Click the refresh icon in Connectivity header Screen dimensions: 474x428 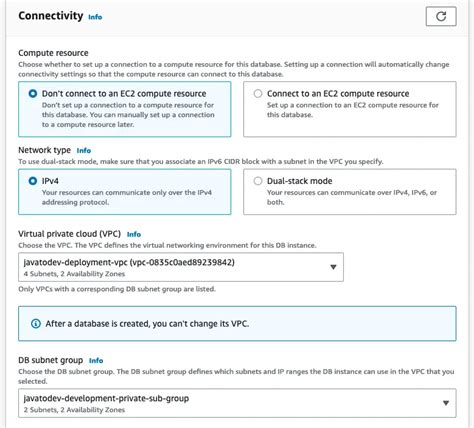click(441, 16)
